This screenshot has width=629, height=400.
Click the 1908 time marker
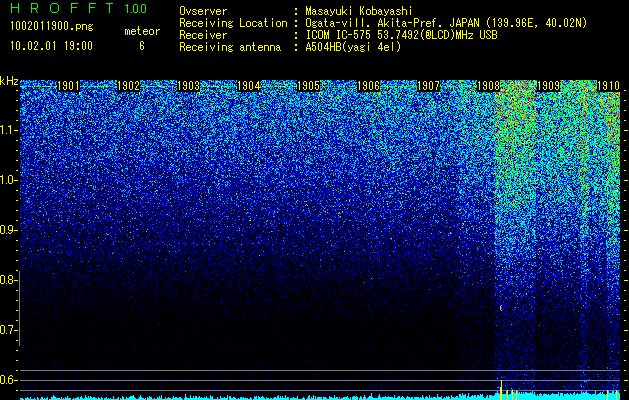pos(489,86)
